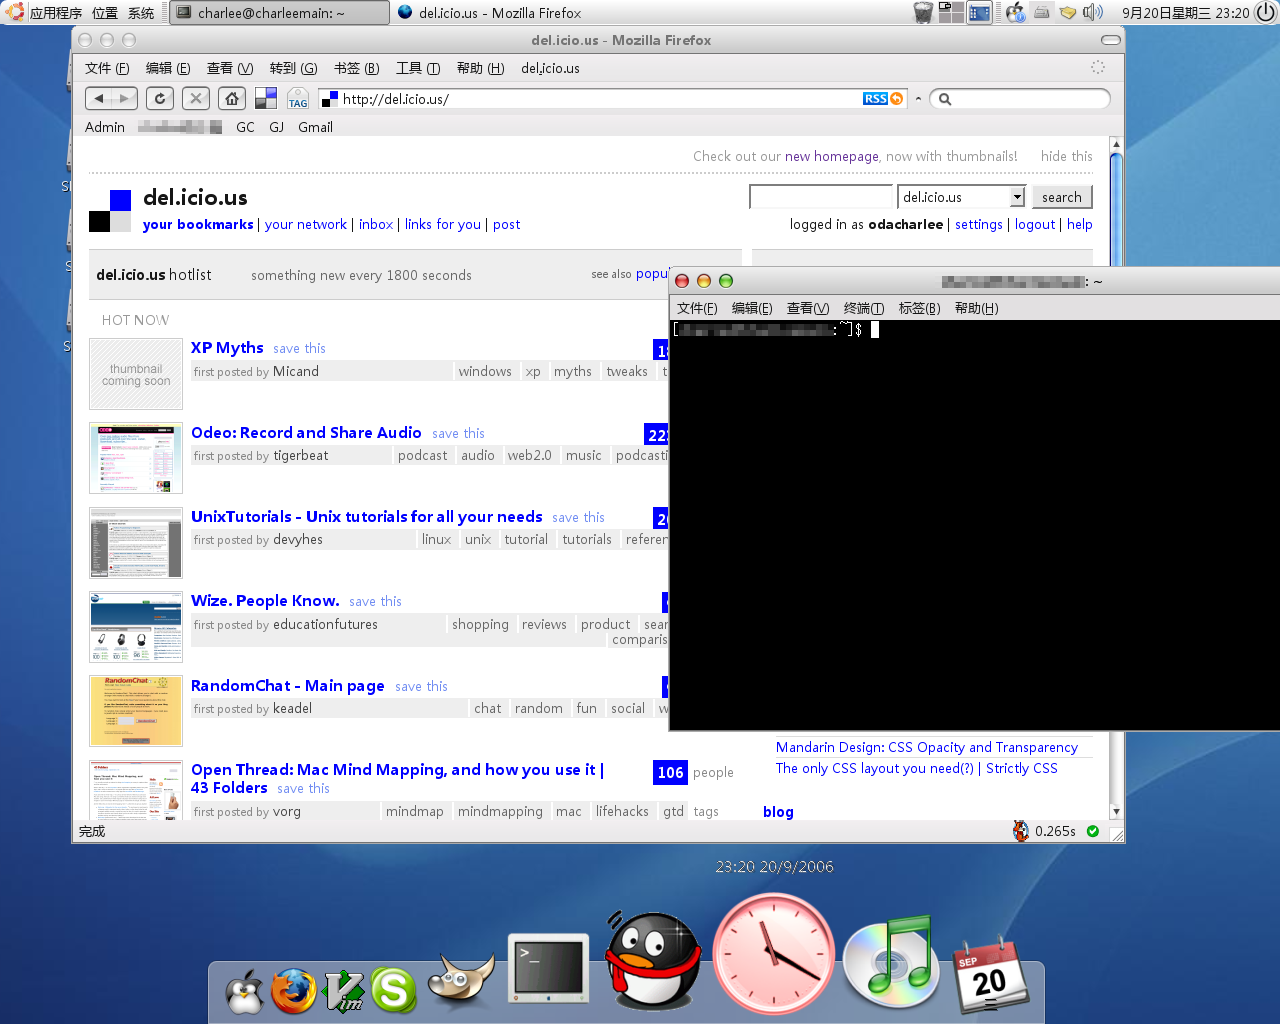
Task: Open the 位置 menu in top panel
Action: pos(105,12)
